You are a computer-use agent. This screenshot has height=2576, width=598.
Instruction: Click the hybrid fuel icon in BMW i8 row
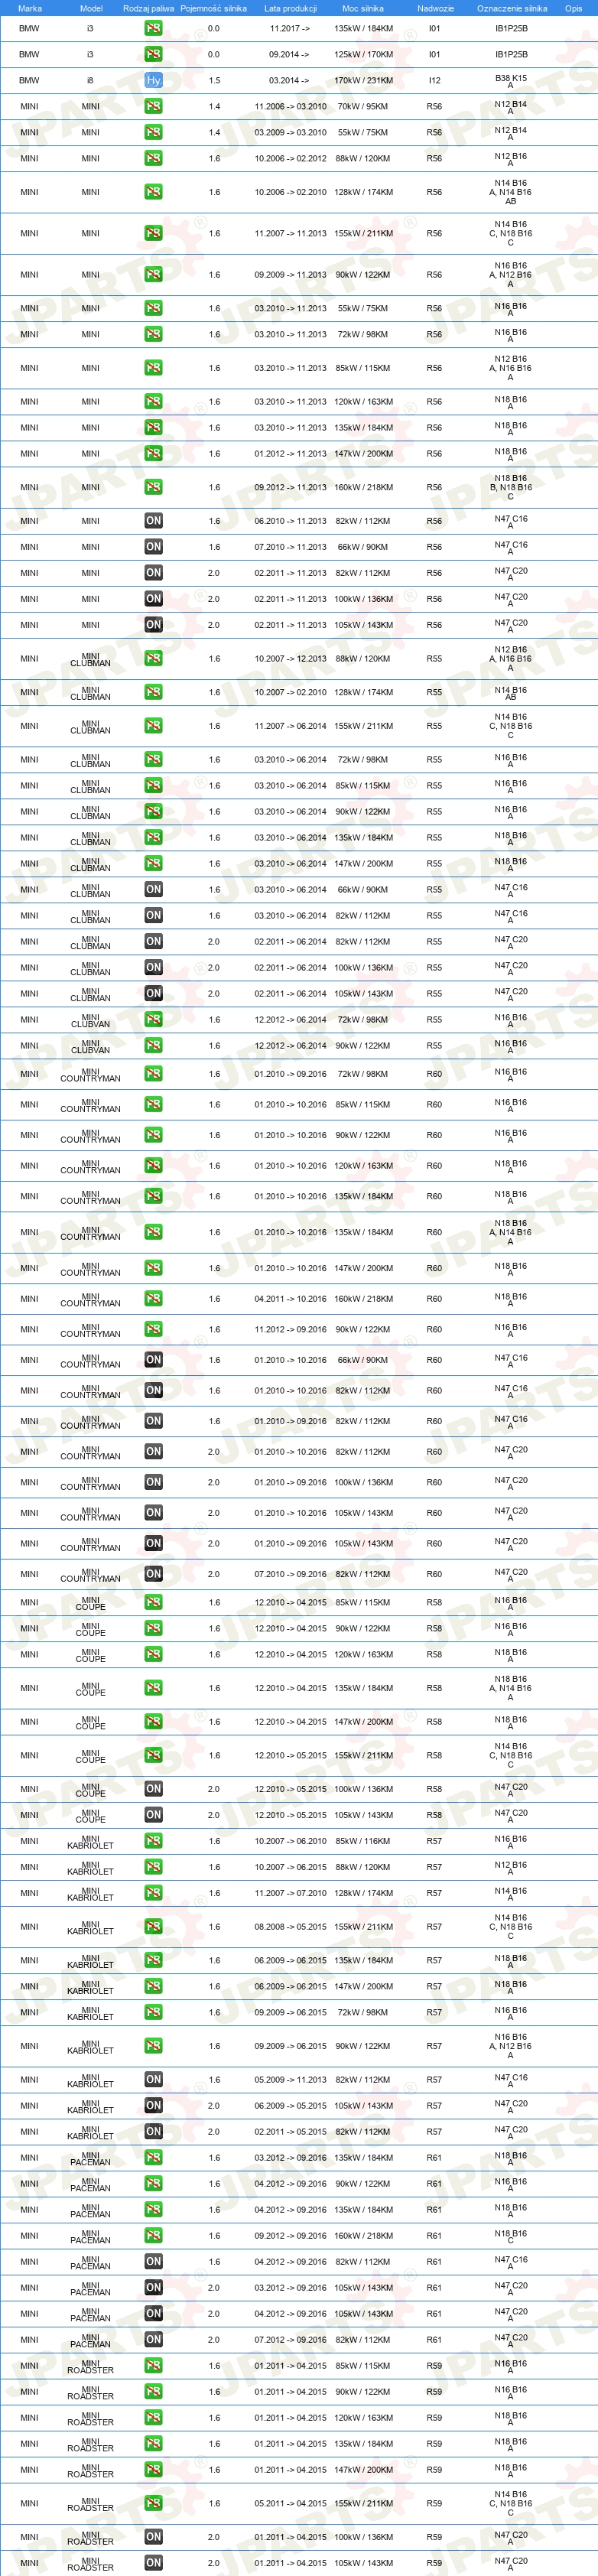click(153, 80)
